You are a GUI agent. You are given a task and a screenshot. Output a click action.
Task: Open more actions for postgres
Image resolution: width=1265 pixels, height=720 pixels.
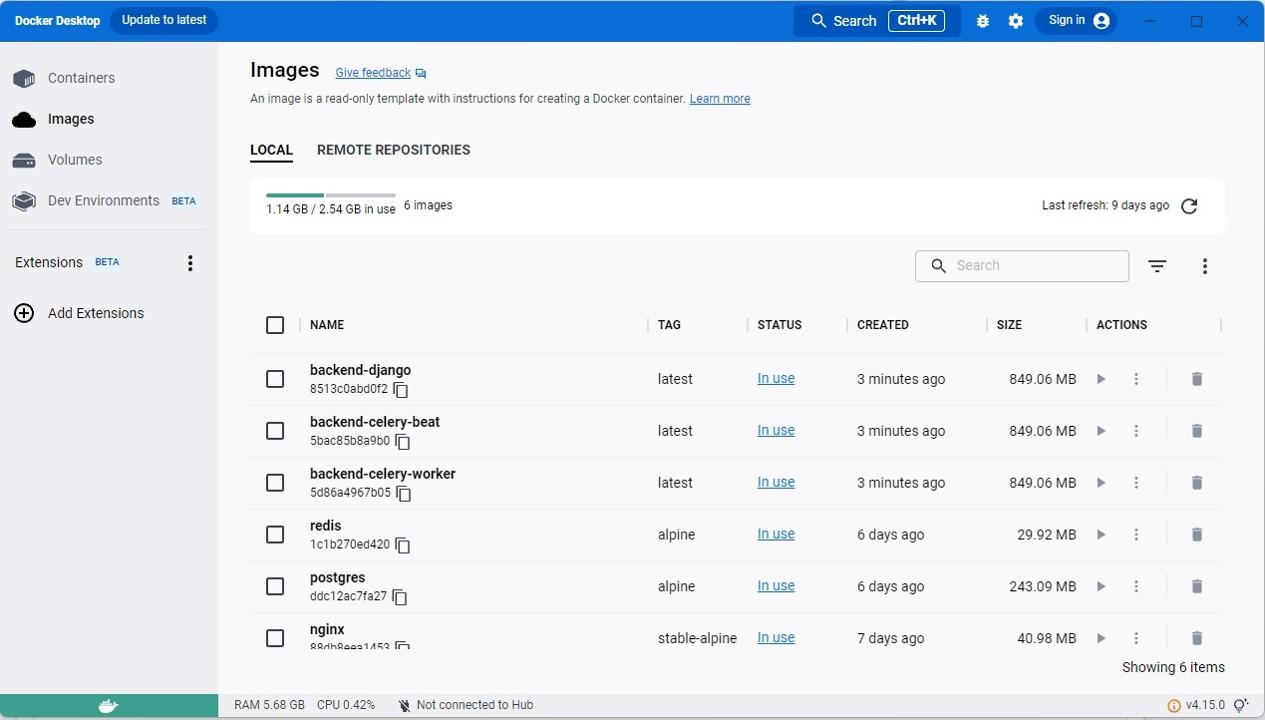(1136, 587)
